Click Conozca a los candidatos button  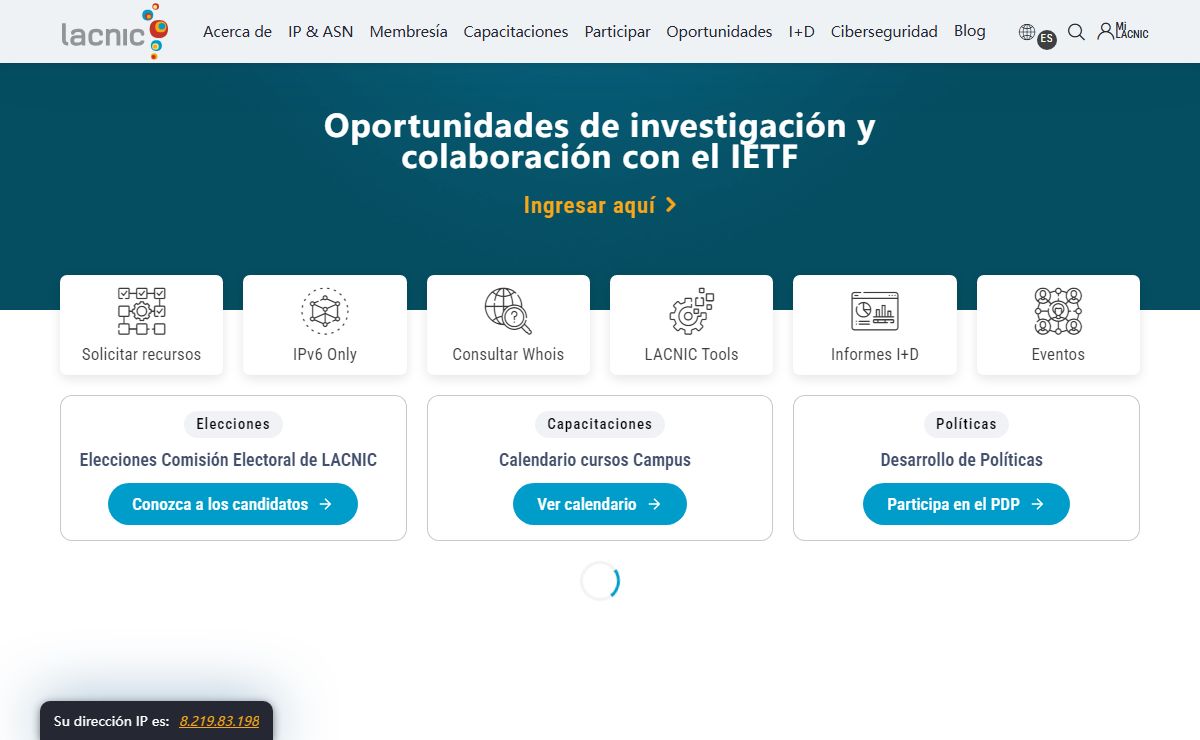[233, 504]
